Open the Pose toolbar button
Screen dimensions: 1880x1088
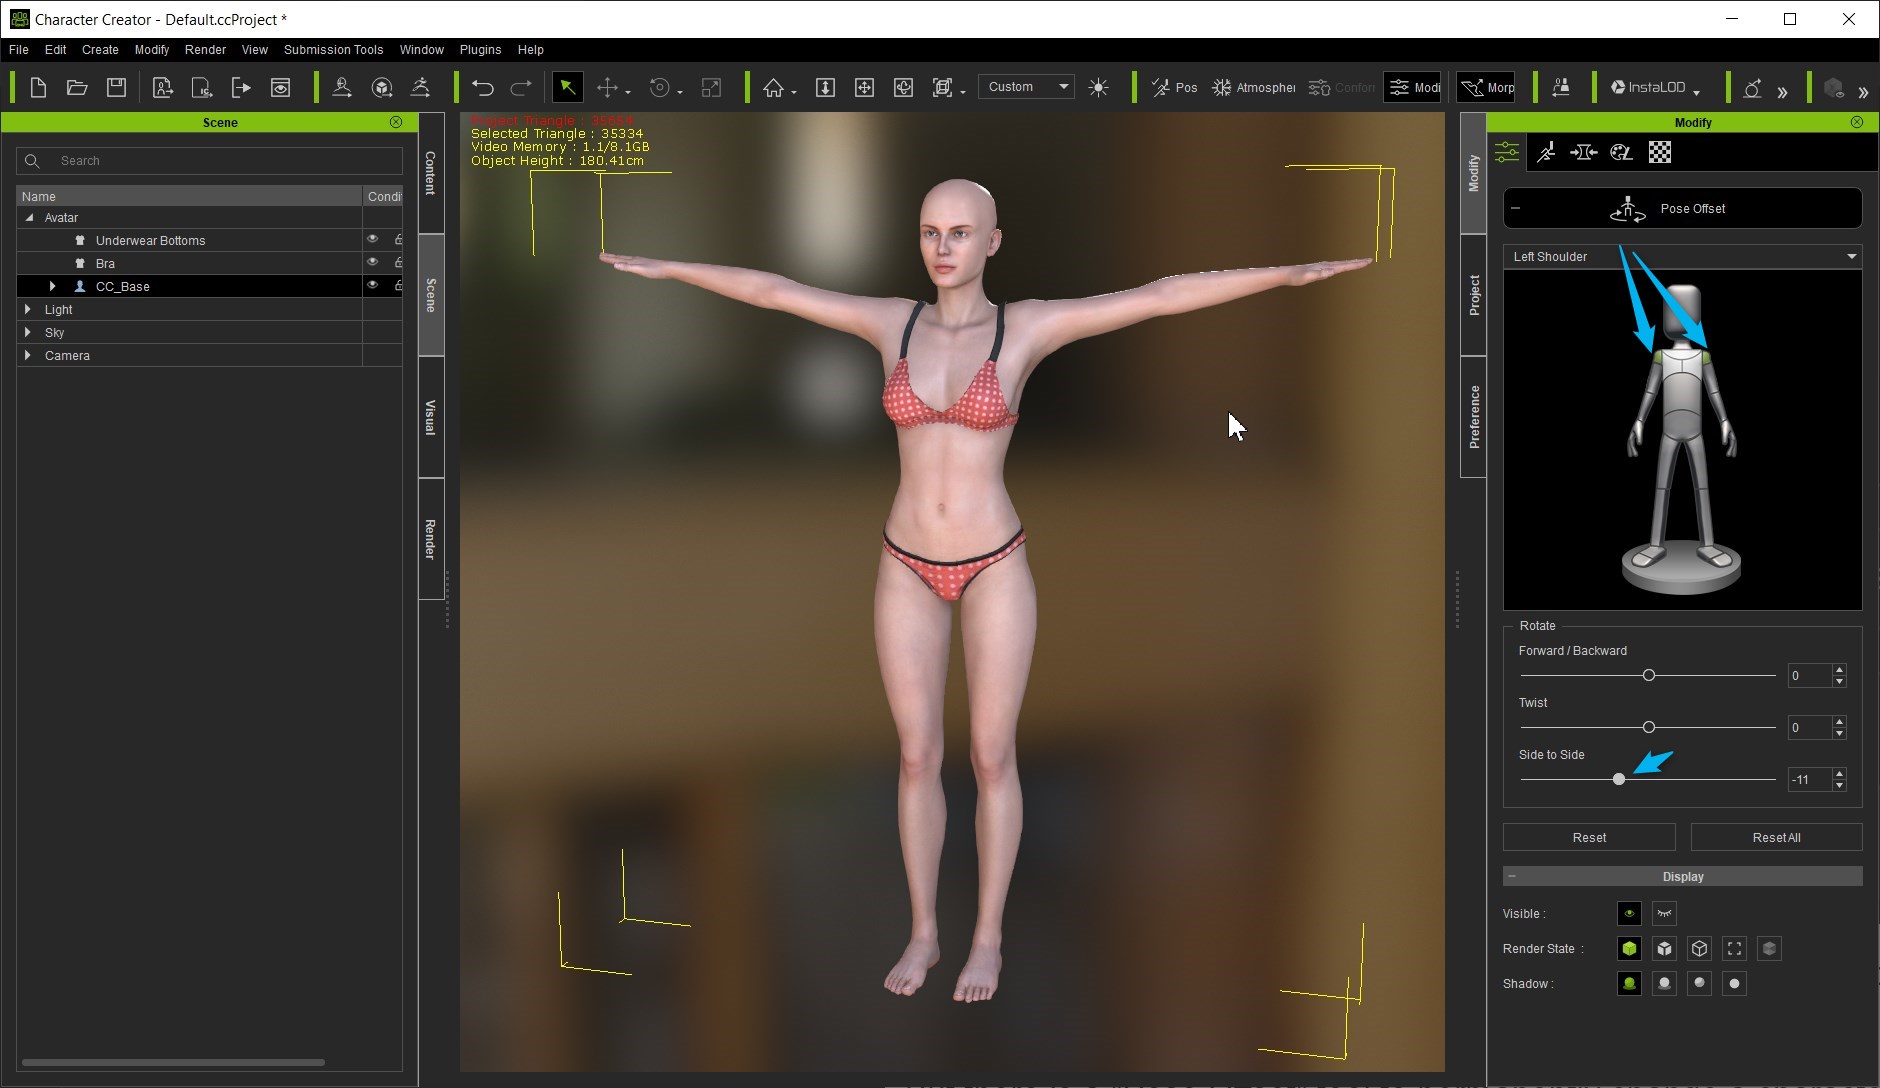click(1174, 88)
